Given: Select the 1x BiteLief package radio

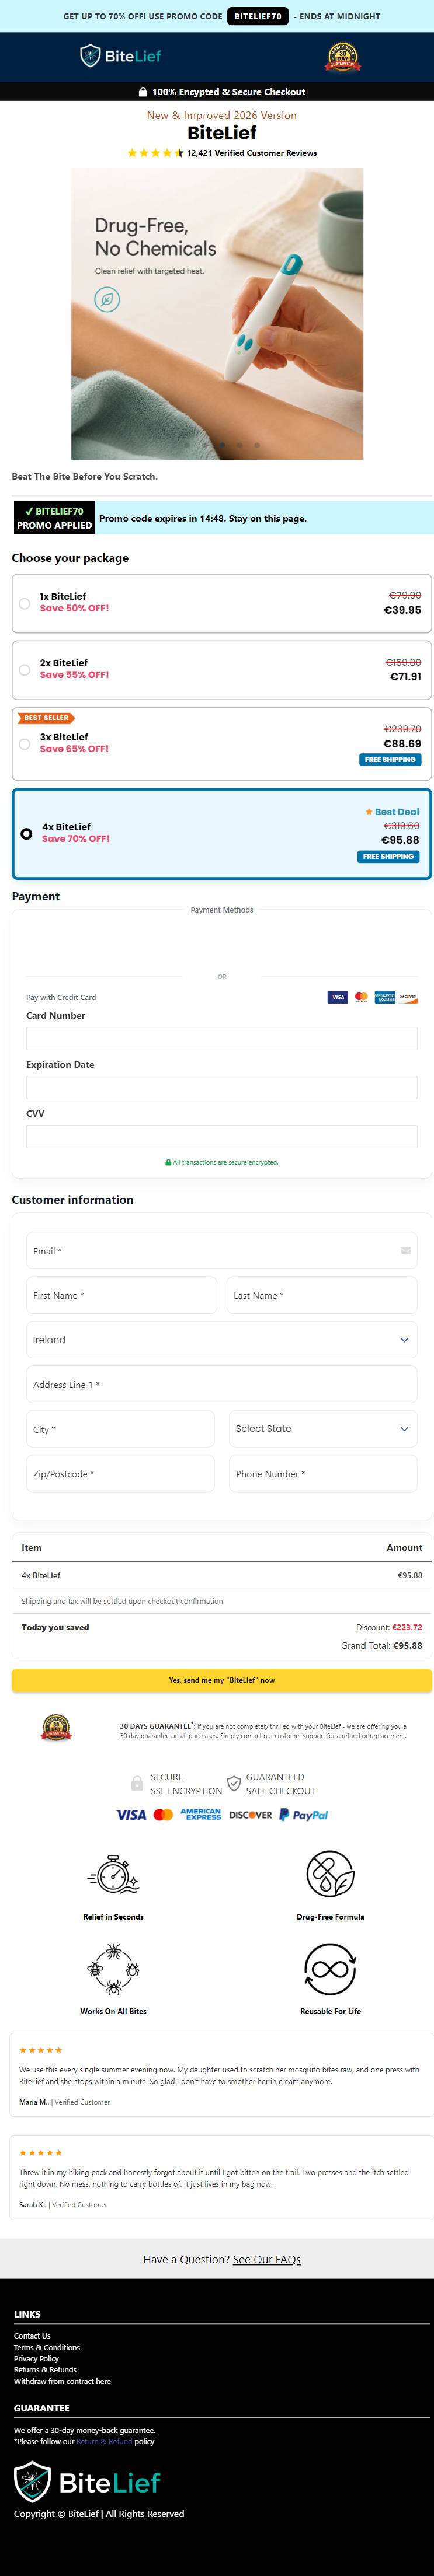Looking at the screenshot, I should click(x=25, y=603).
